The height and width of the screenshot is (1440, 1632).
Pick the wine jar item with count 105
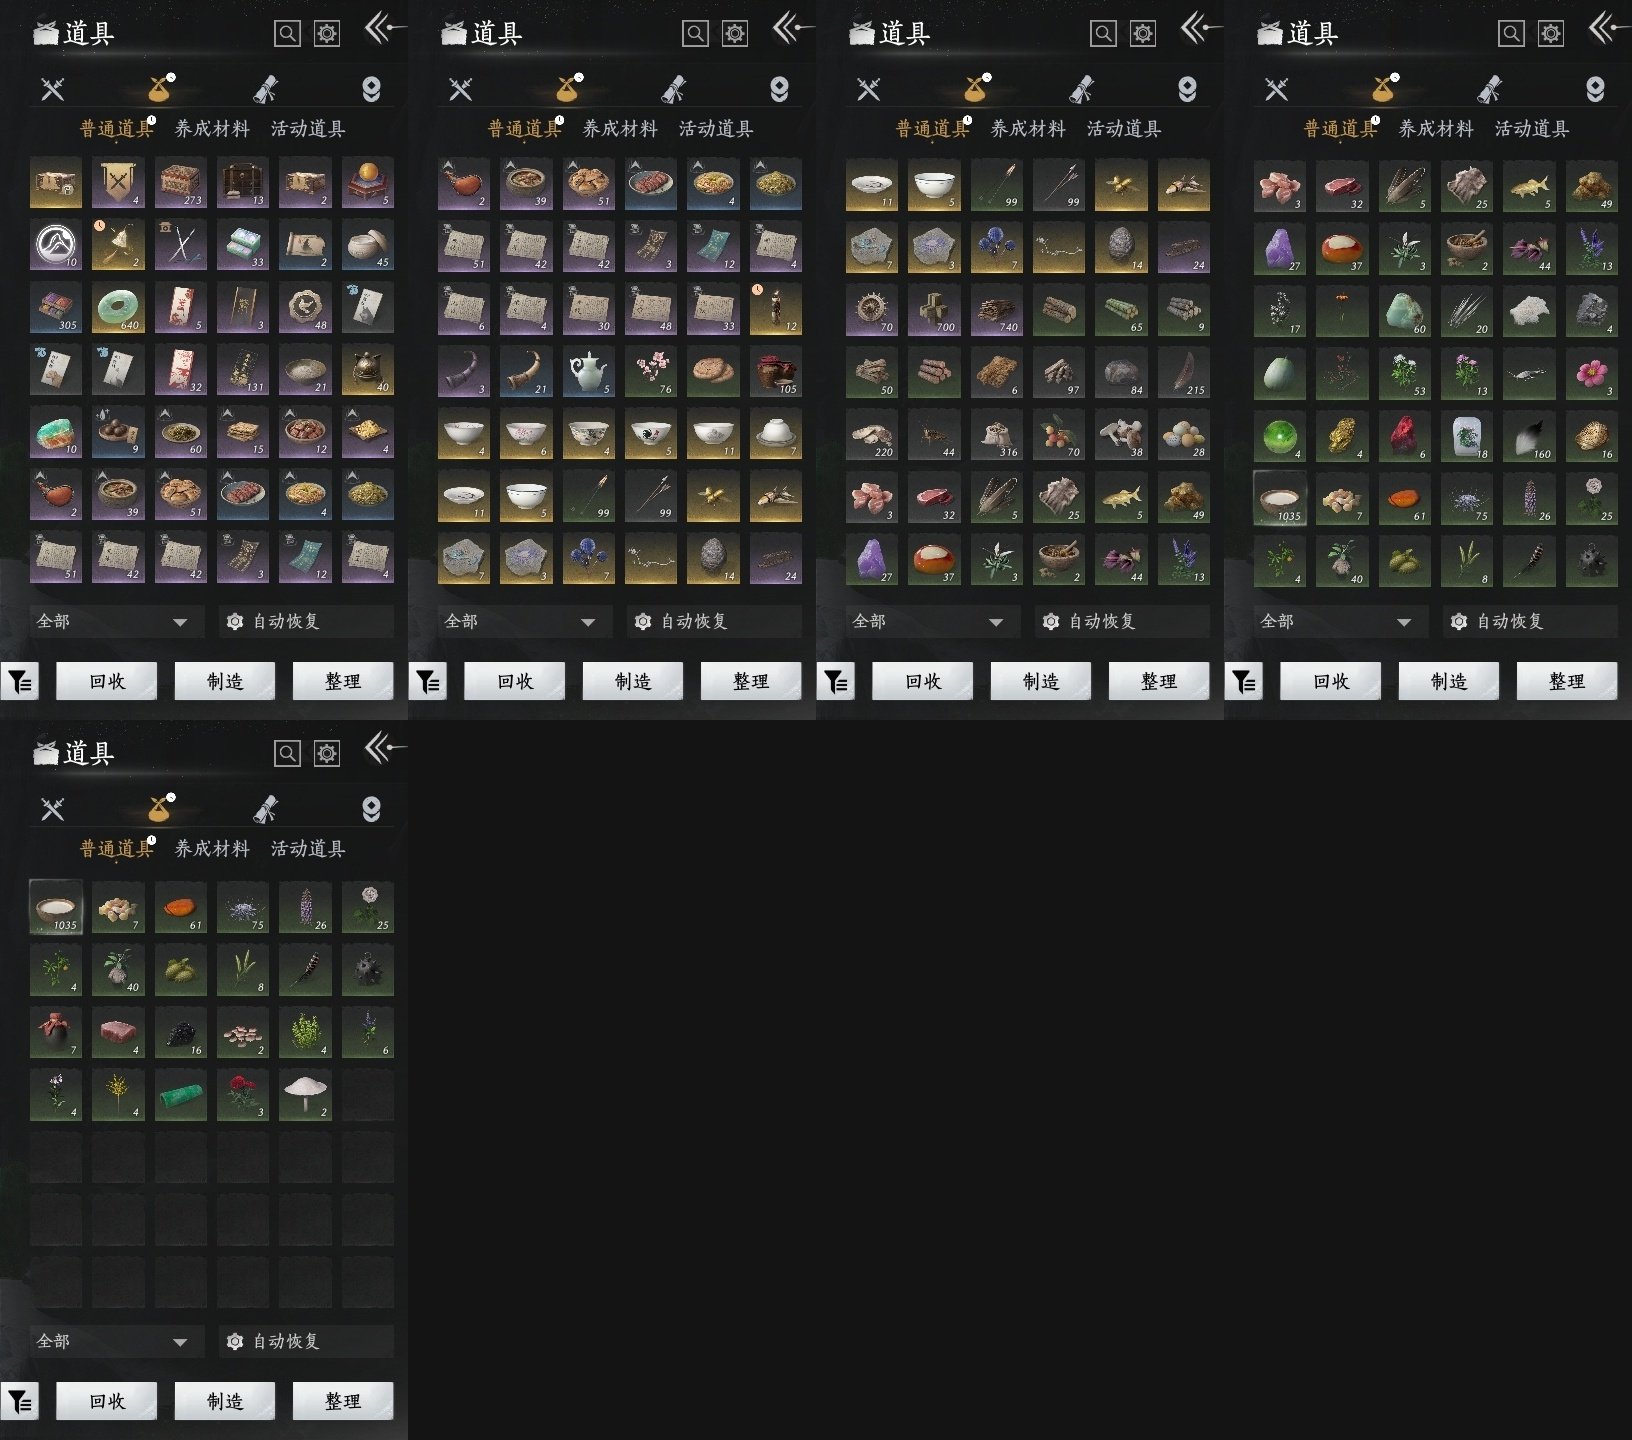775,371
